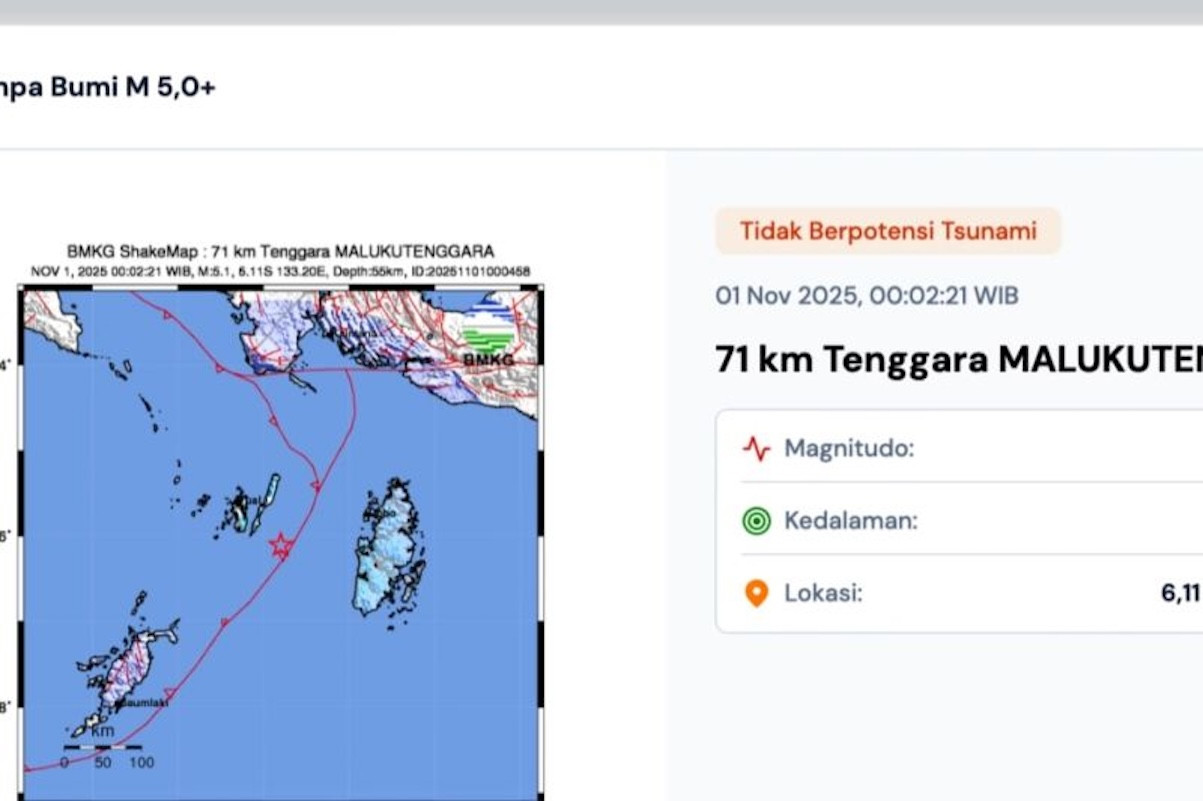Screen dimensions: 1203x801
Task: Click the orange Lokasi map pin icon
Action: pyautogui.click(x=757, y=592)
